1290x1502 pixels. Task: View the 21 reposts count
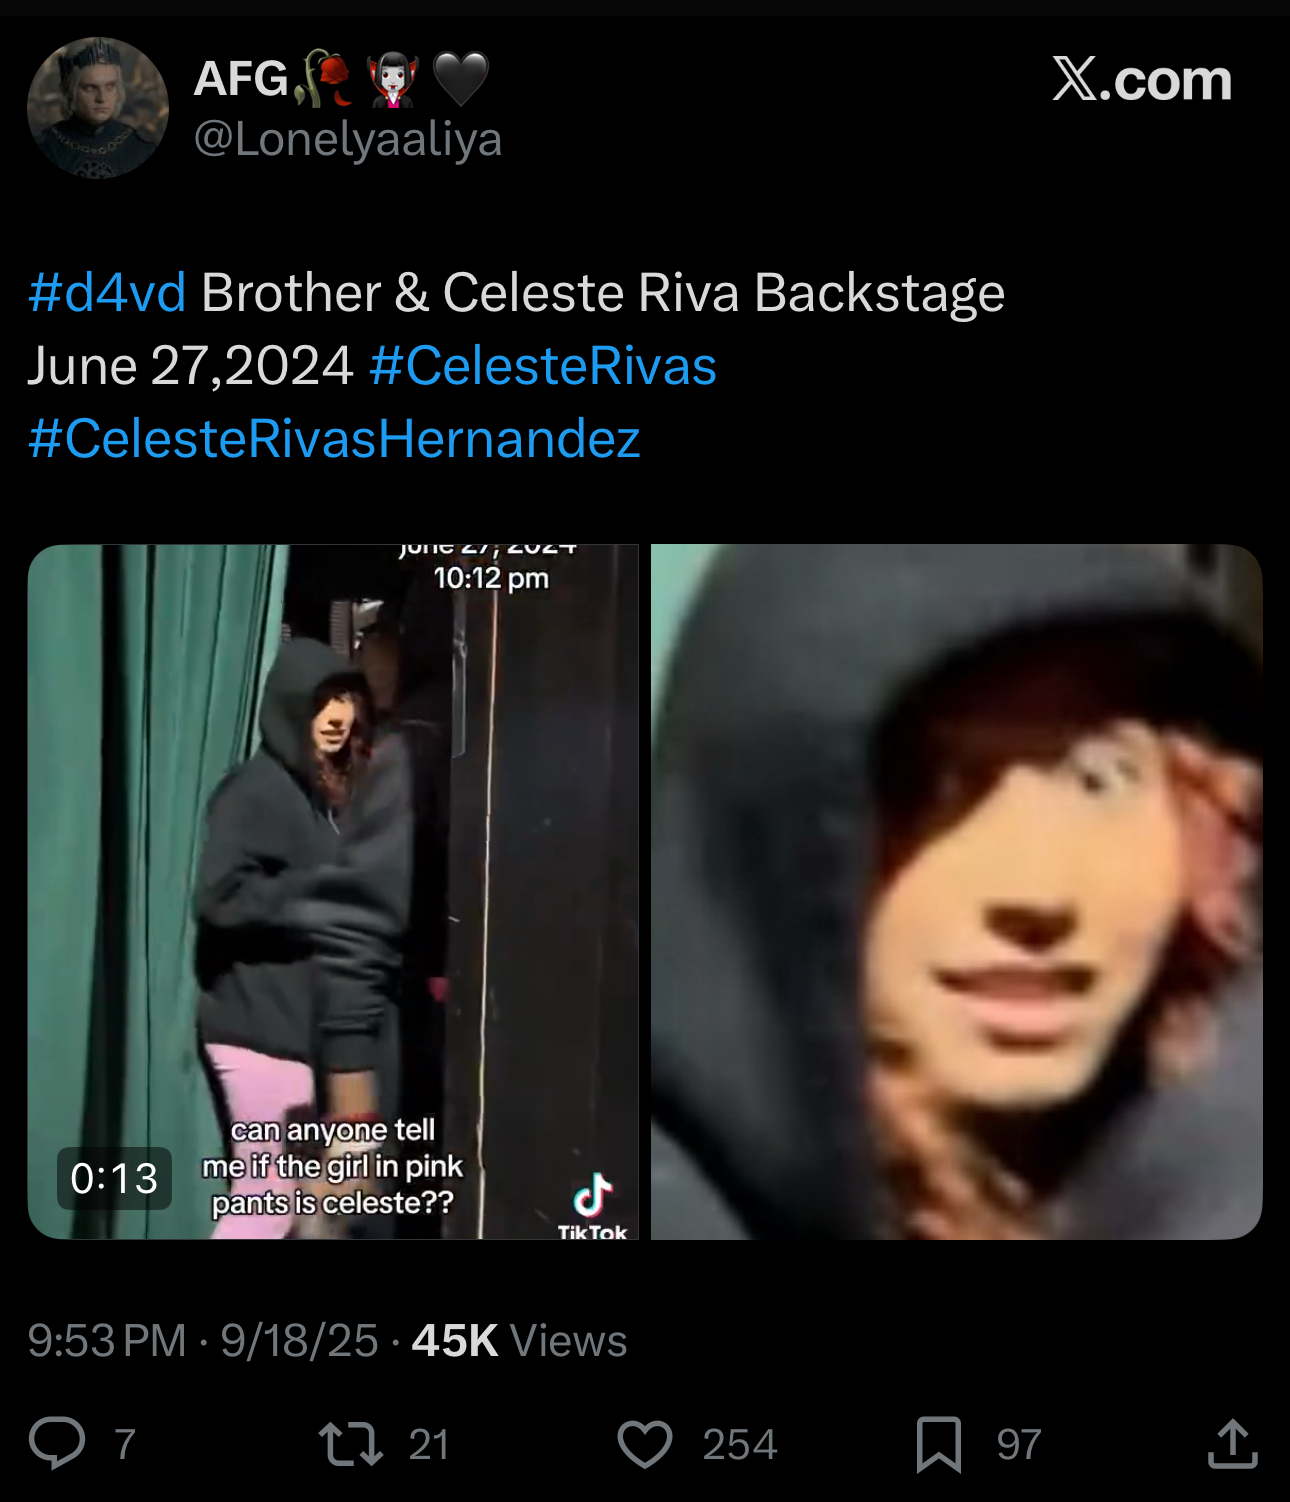(x=429, y=1445)
